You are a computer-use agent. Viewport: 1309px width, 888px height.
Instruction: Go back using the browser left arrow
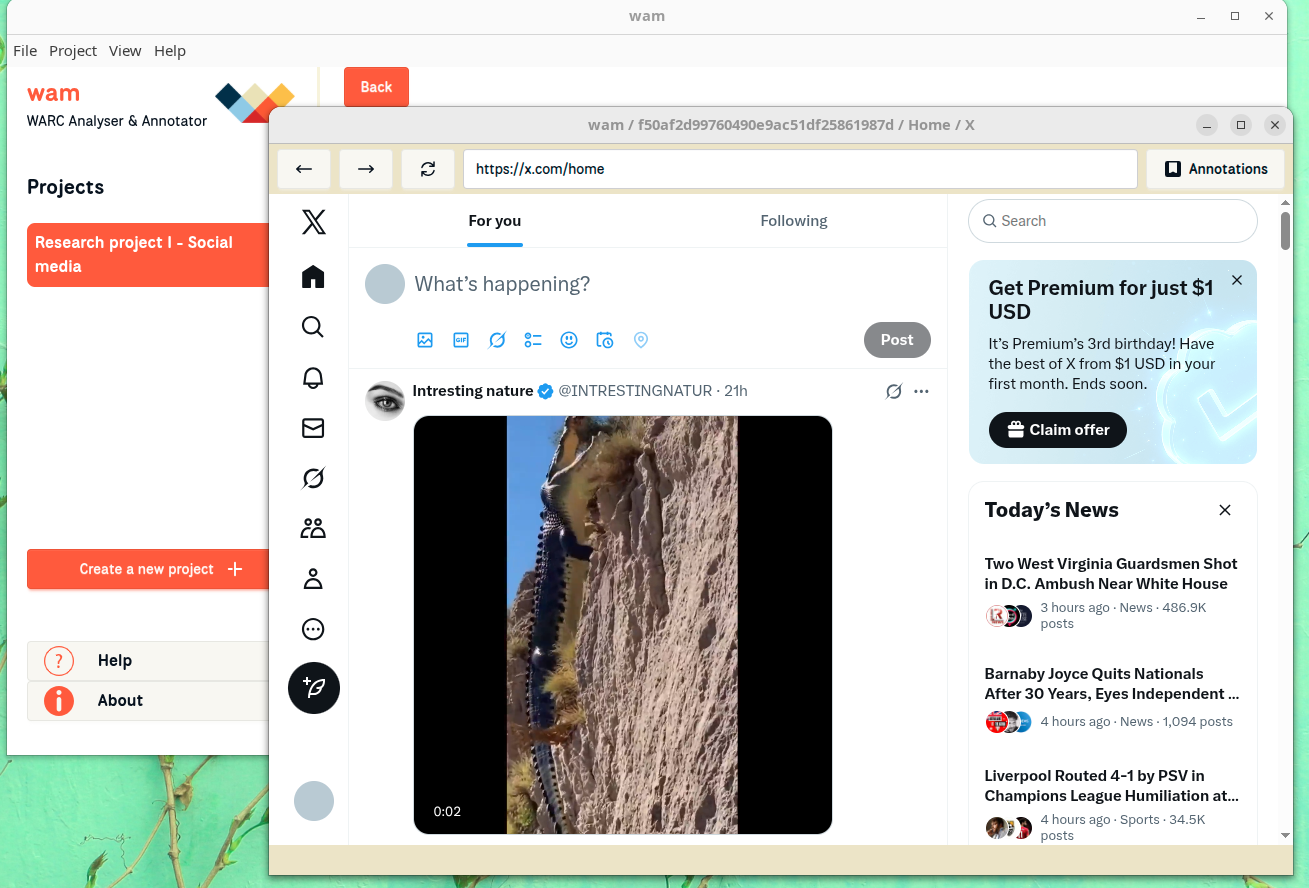coord(304,169)
